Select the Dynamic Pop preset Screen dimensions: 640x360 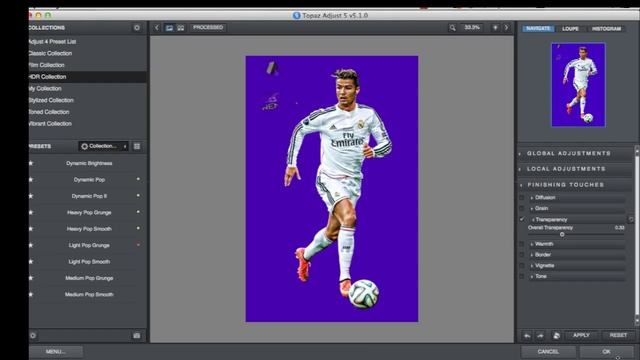89,180
